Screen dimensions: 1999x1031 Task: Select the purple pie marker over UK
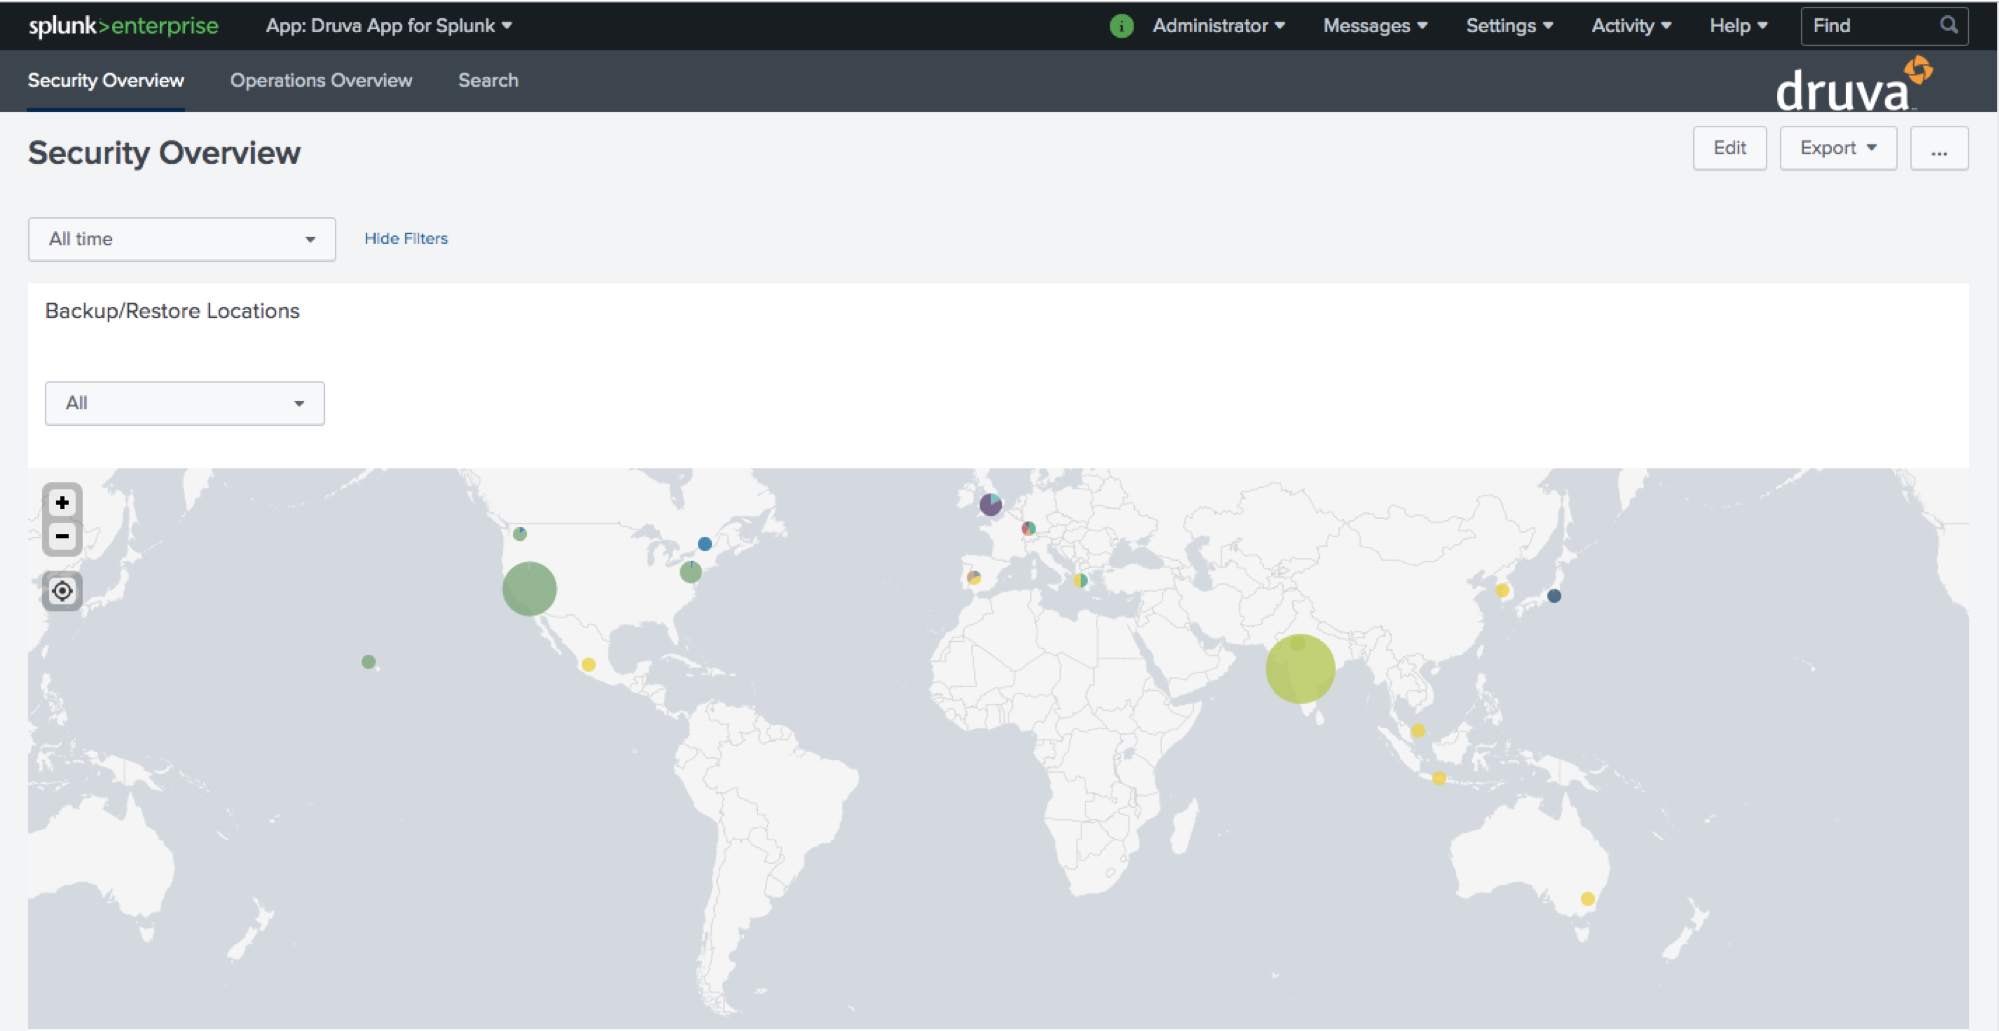pyautogui.click(x=991, y=504)
